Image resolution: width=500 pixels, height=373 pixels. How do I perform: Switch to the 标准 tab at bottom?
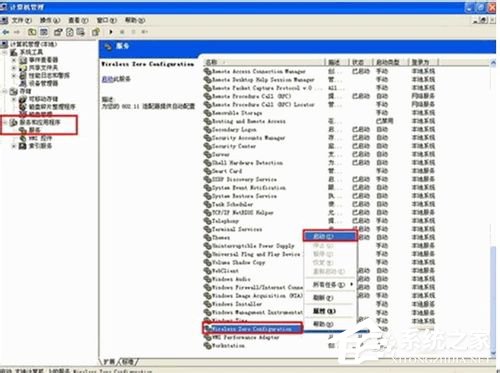(x=128, y=362)
